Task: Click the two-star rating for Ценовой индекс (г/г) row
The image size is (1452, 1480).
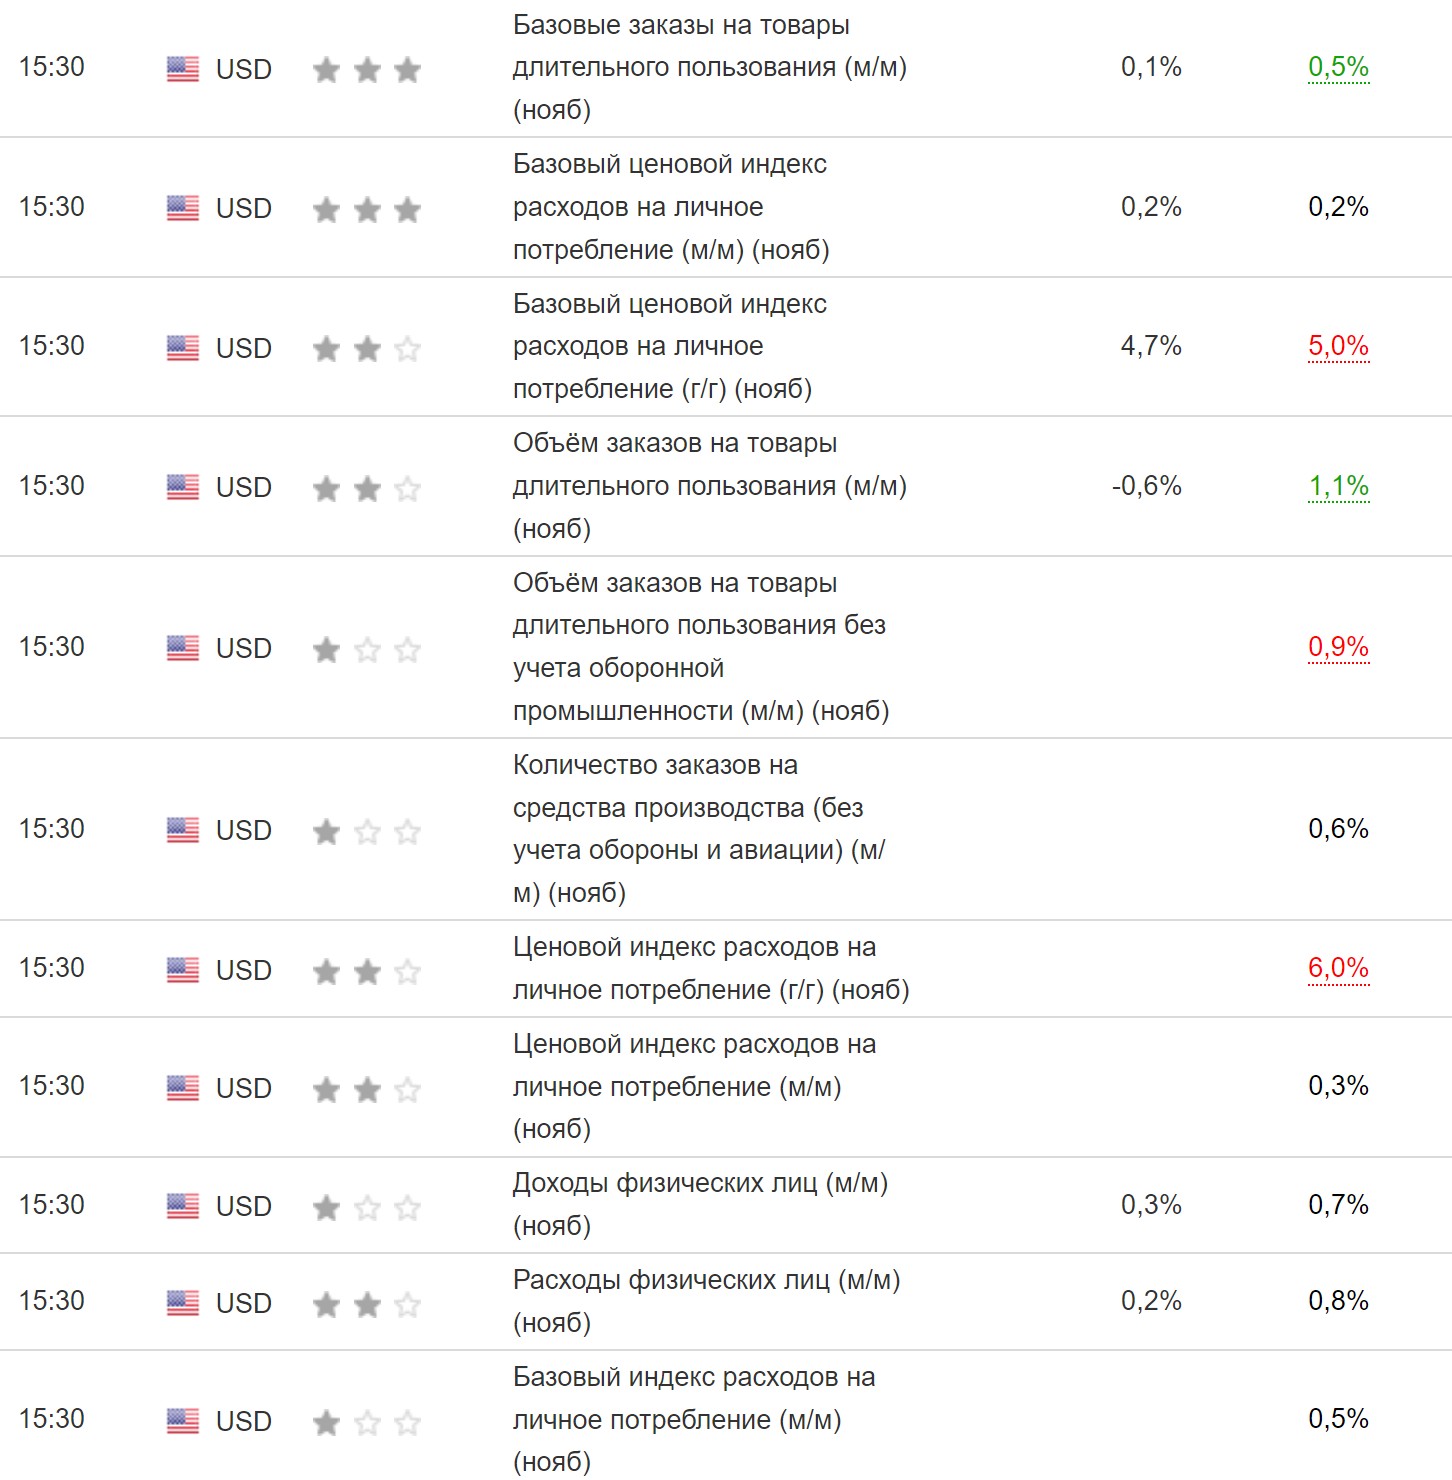Action: click(x=366, y=971)
